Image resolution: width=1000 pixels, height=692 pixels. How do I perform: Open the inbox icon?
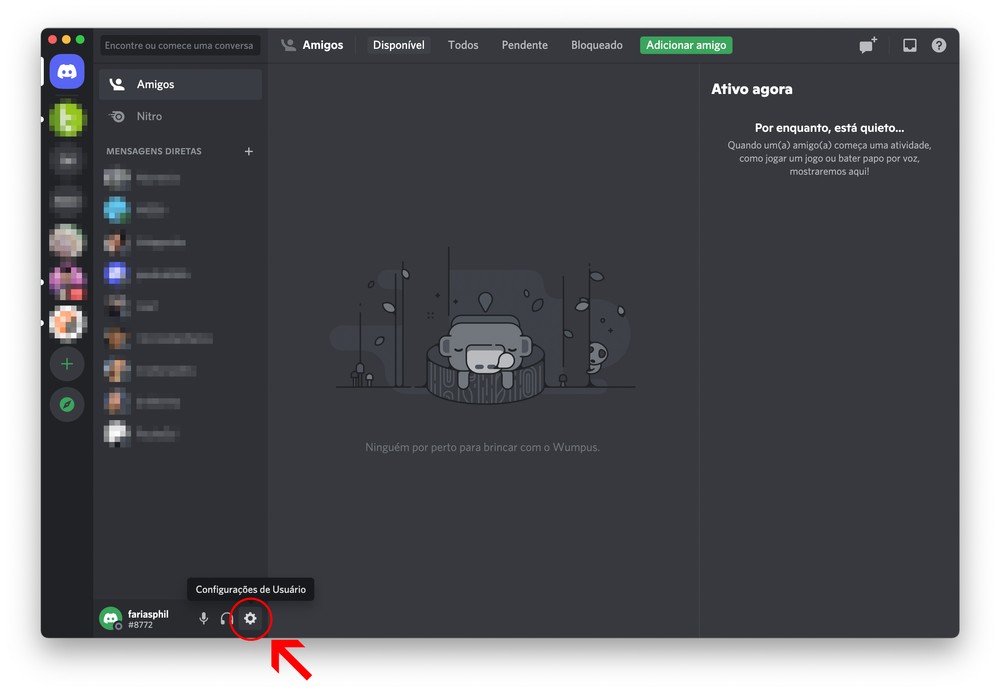[909, 45]
